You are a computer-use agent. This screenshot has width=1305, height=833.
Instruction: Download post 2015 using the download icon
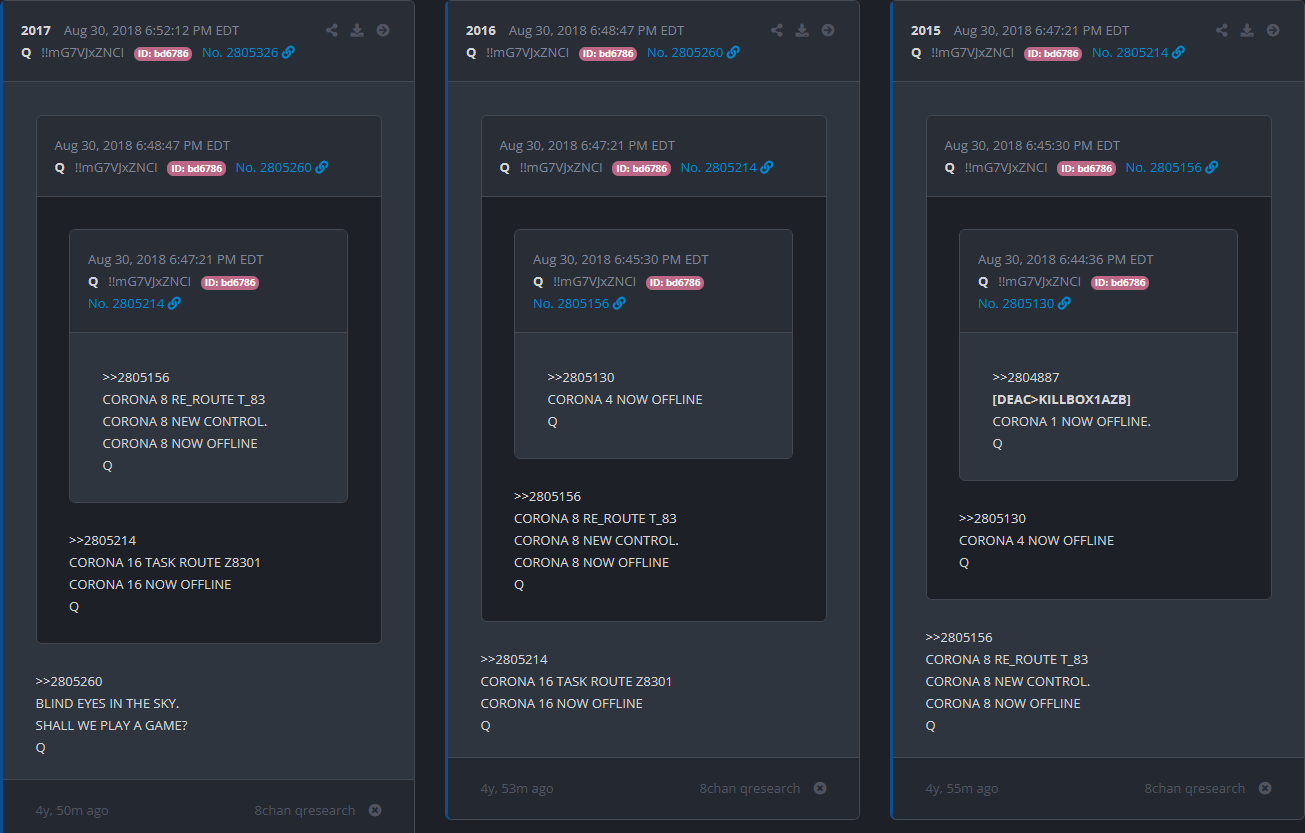pos(1247,30)
